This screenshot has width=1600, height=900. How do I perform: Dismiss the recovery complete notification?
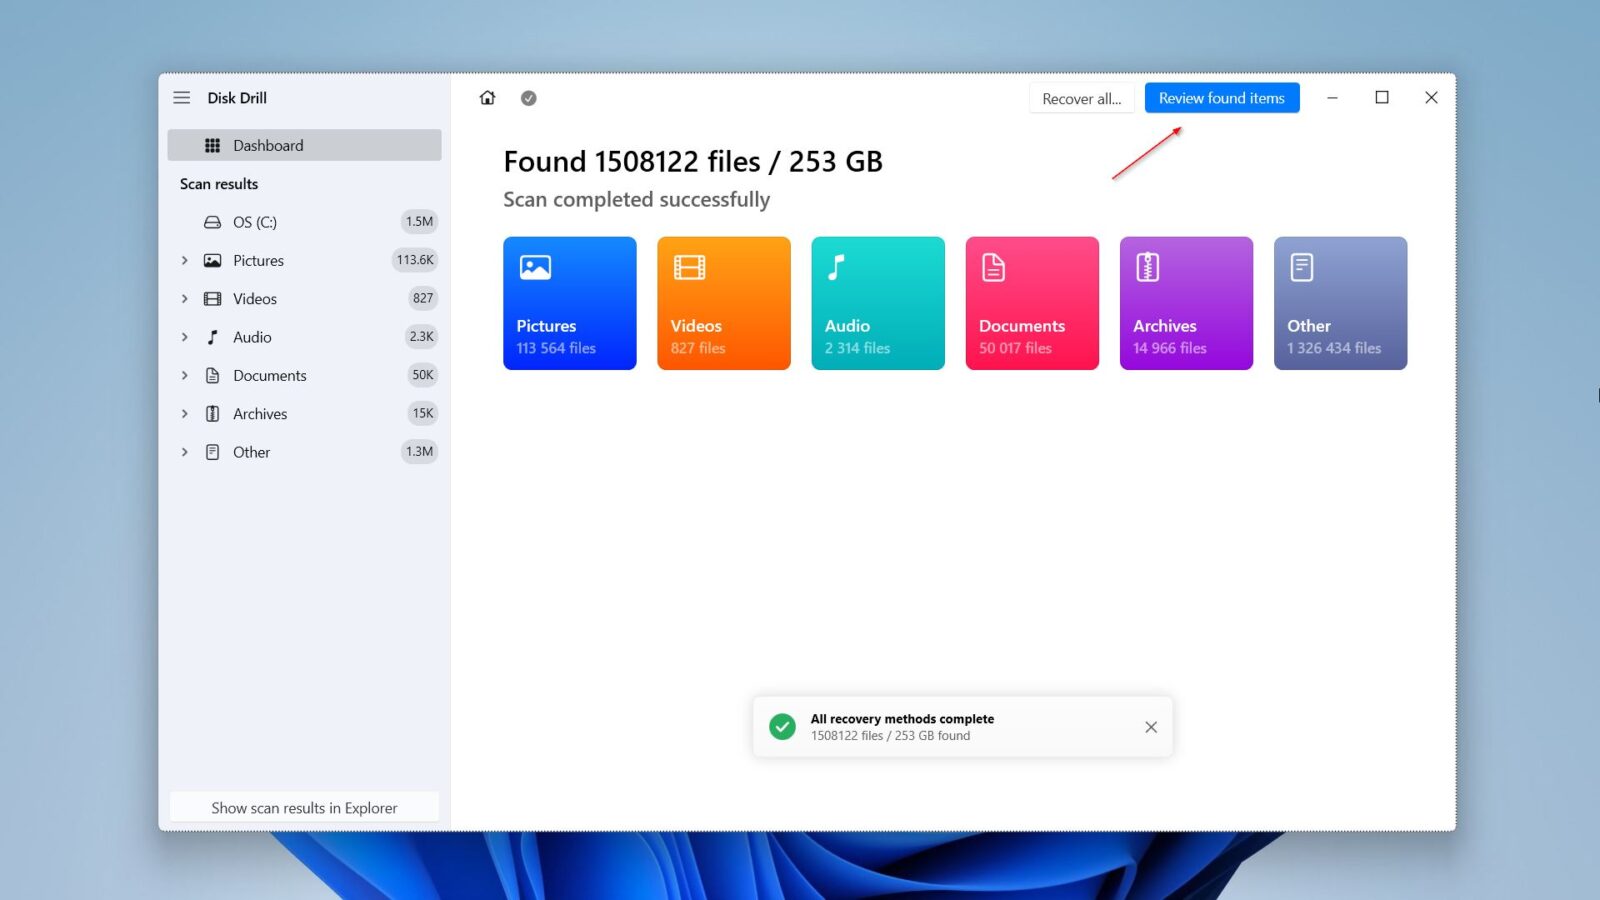[x=1150, y=727]
